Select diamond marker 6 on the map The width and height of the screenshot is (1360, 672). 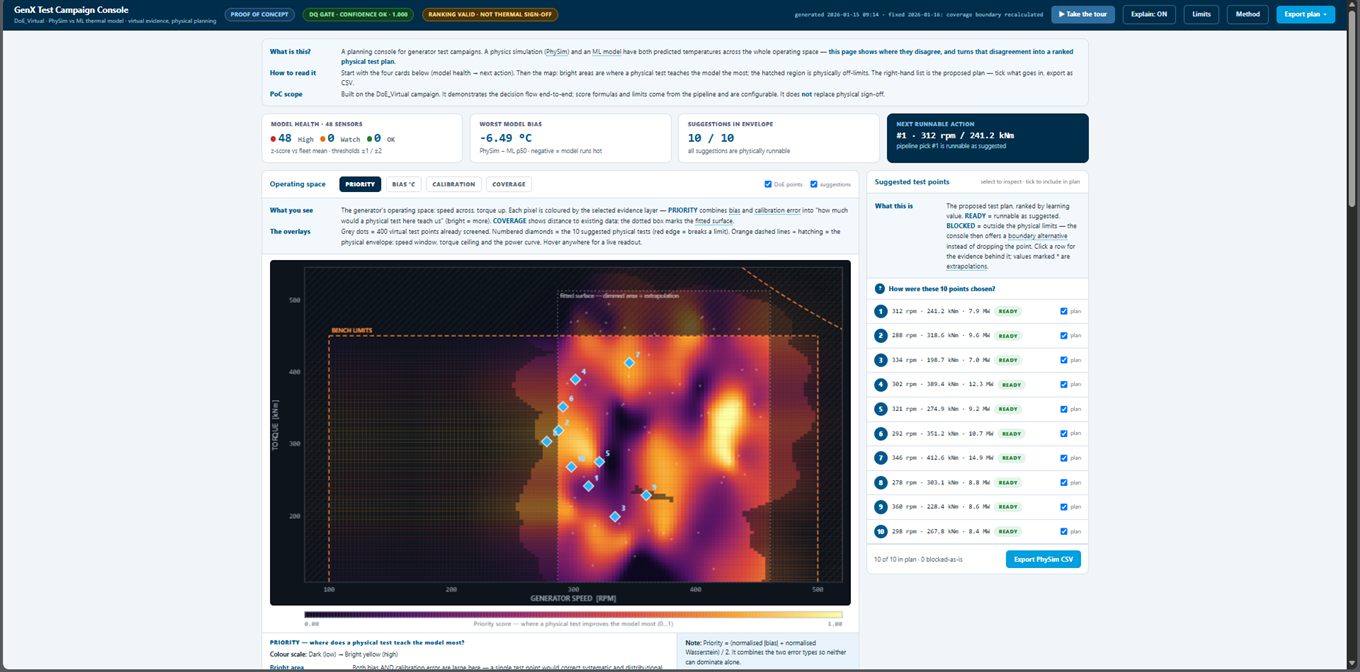[563, 407]
